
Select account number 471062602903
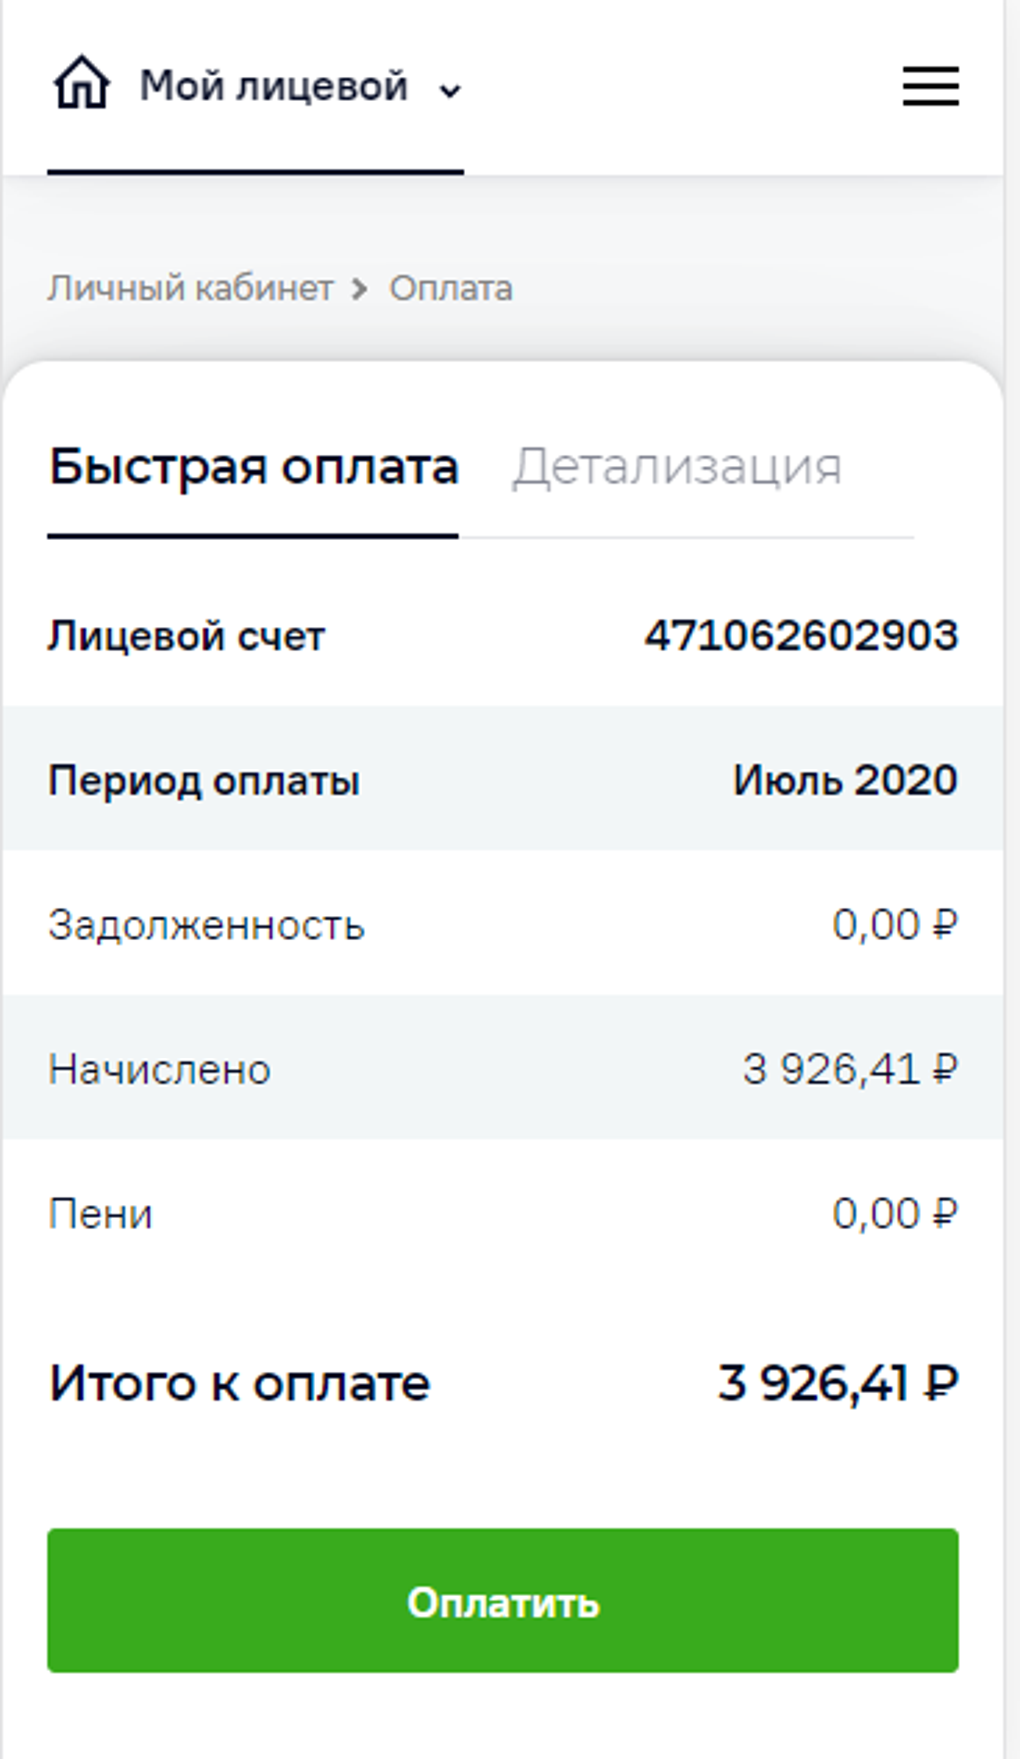pos(801,636)
